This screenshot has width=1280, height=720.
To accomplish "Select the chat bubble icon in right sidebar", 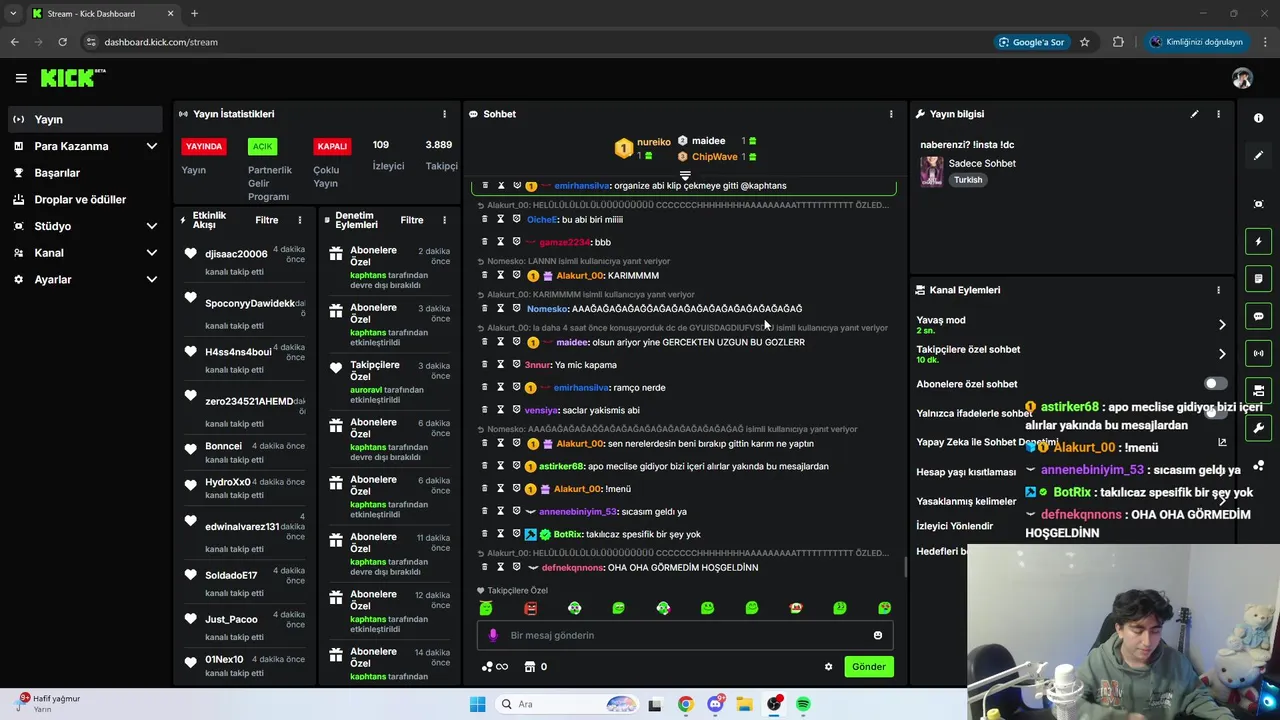I will point(1258,316).
